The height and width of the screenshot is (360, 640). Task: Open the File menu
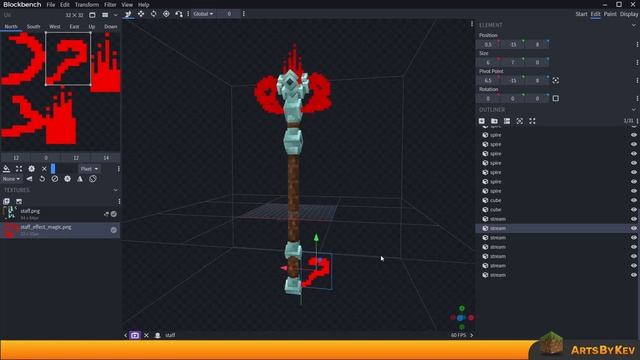tap(51, 5)
